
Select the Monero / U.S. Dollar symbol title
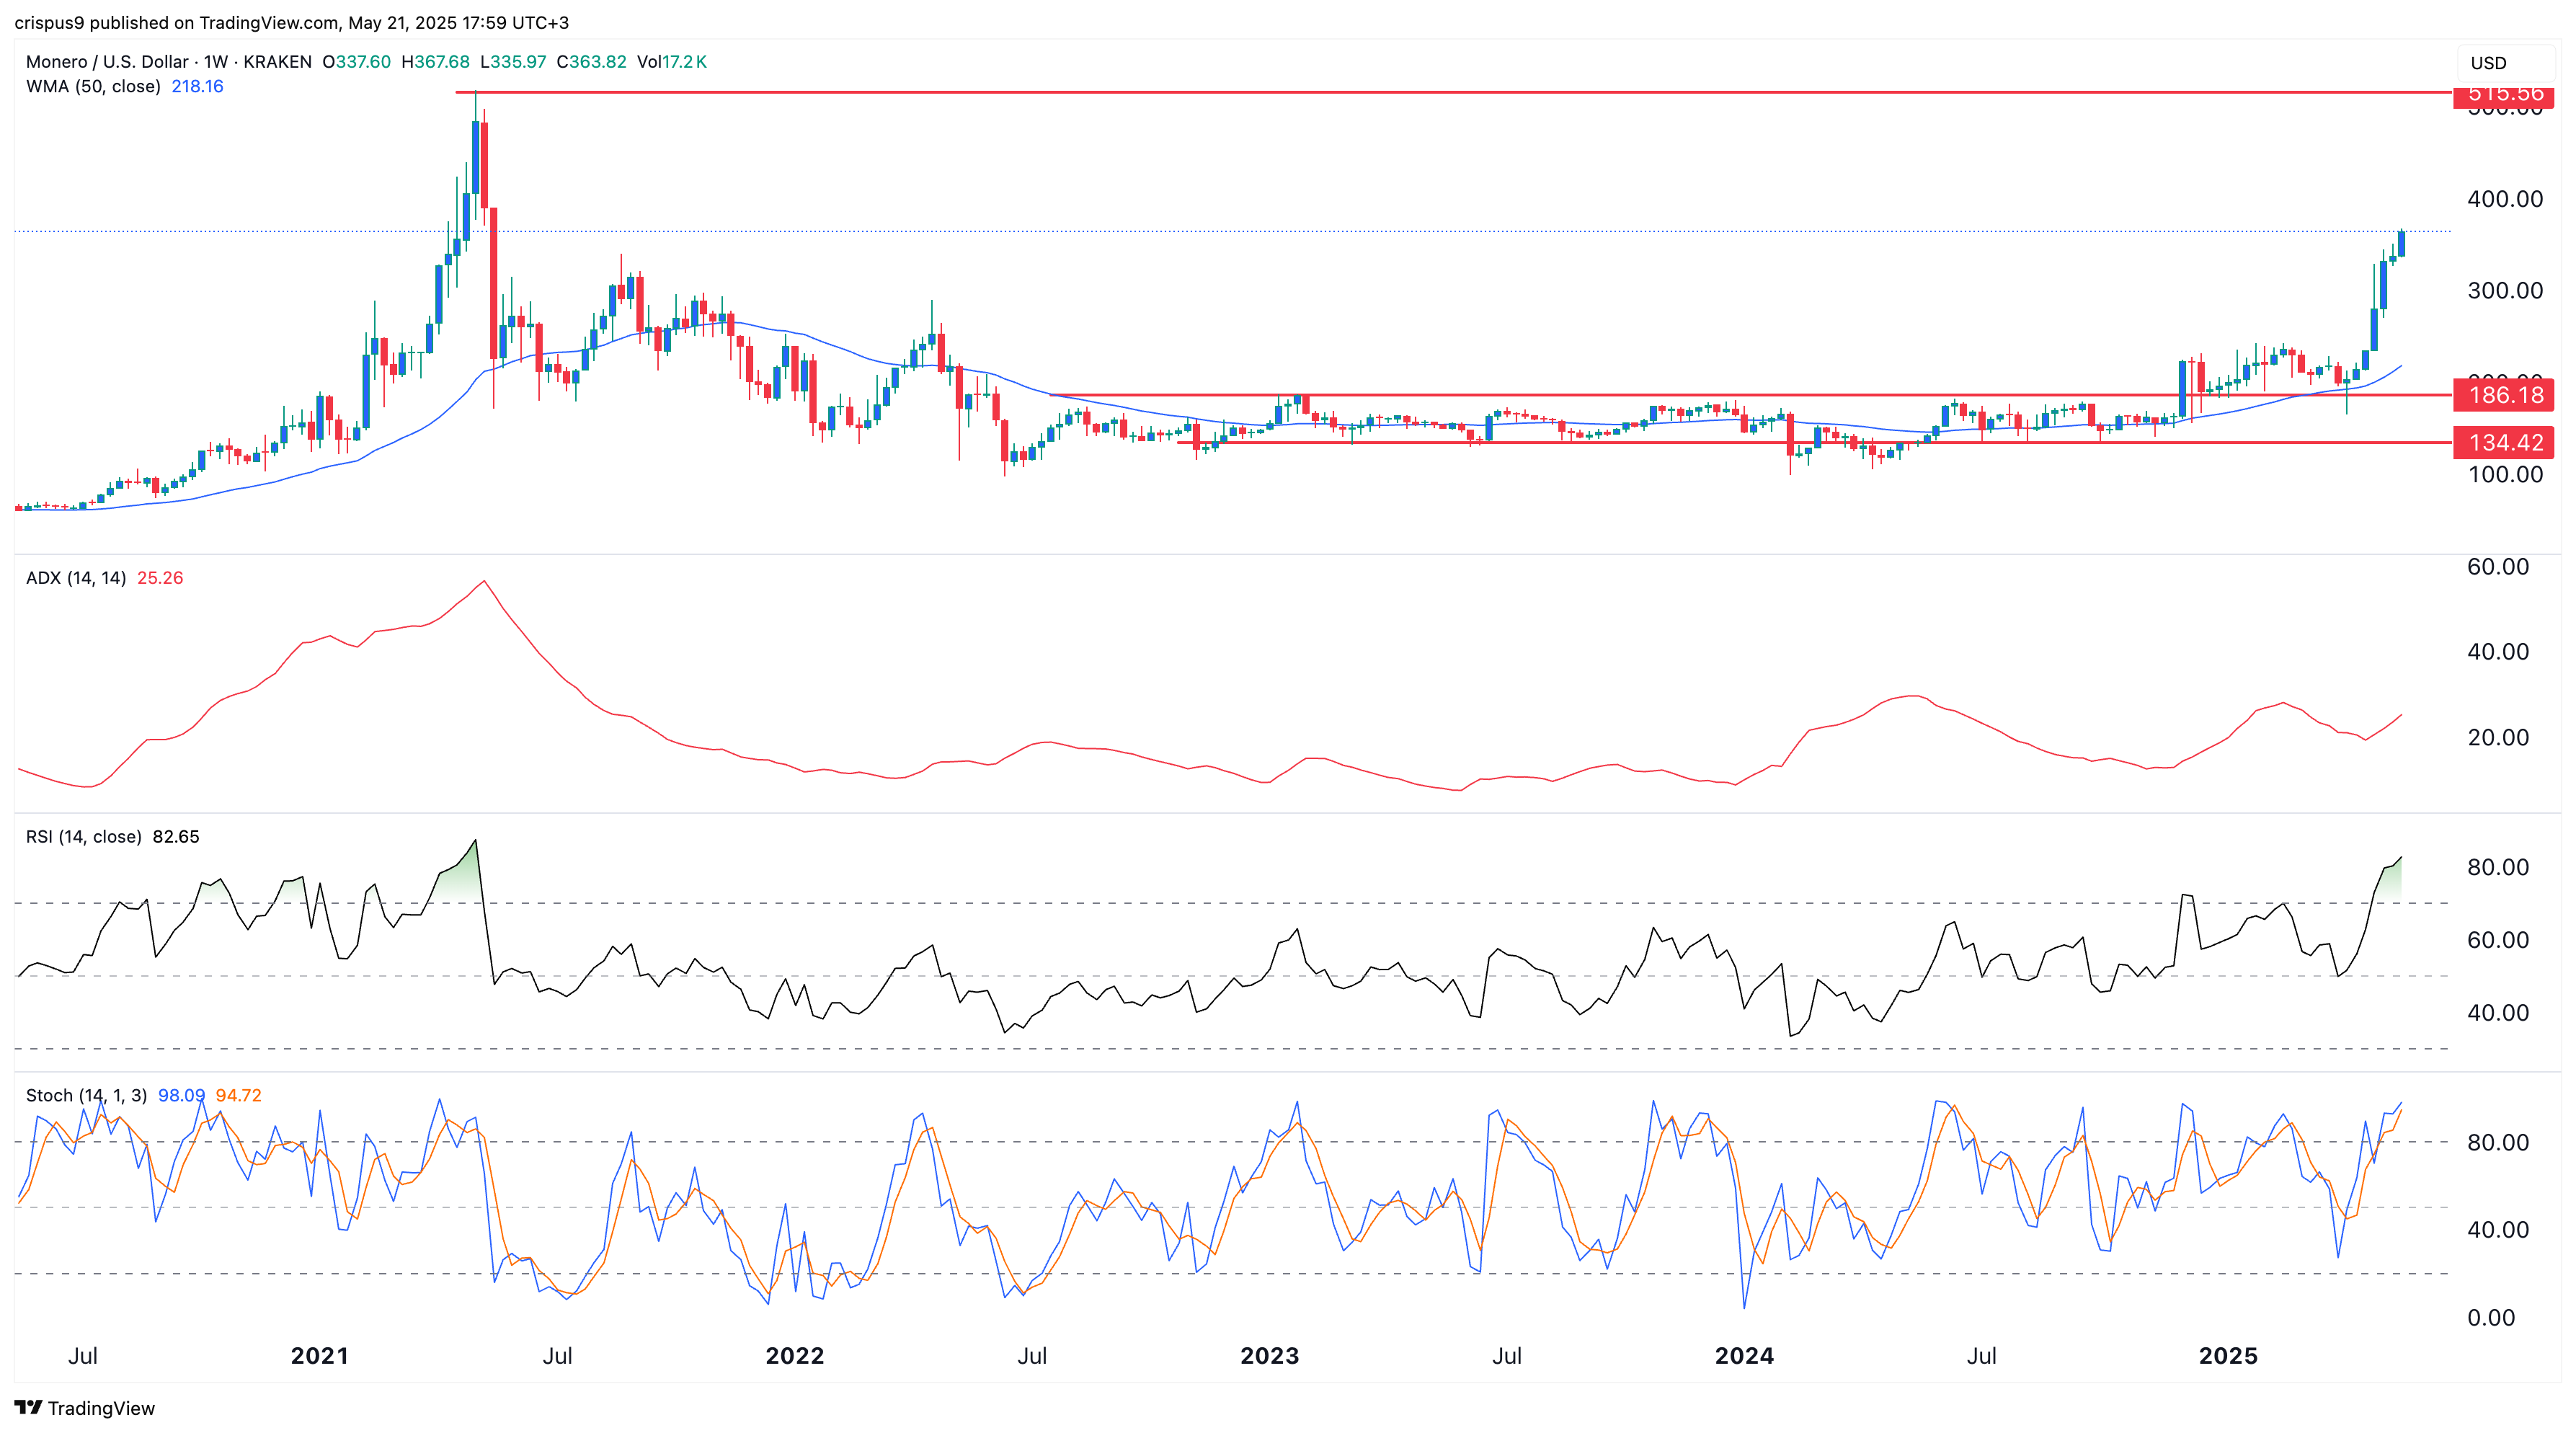point(107,62)
